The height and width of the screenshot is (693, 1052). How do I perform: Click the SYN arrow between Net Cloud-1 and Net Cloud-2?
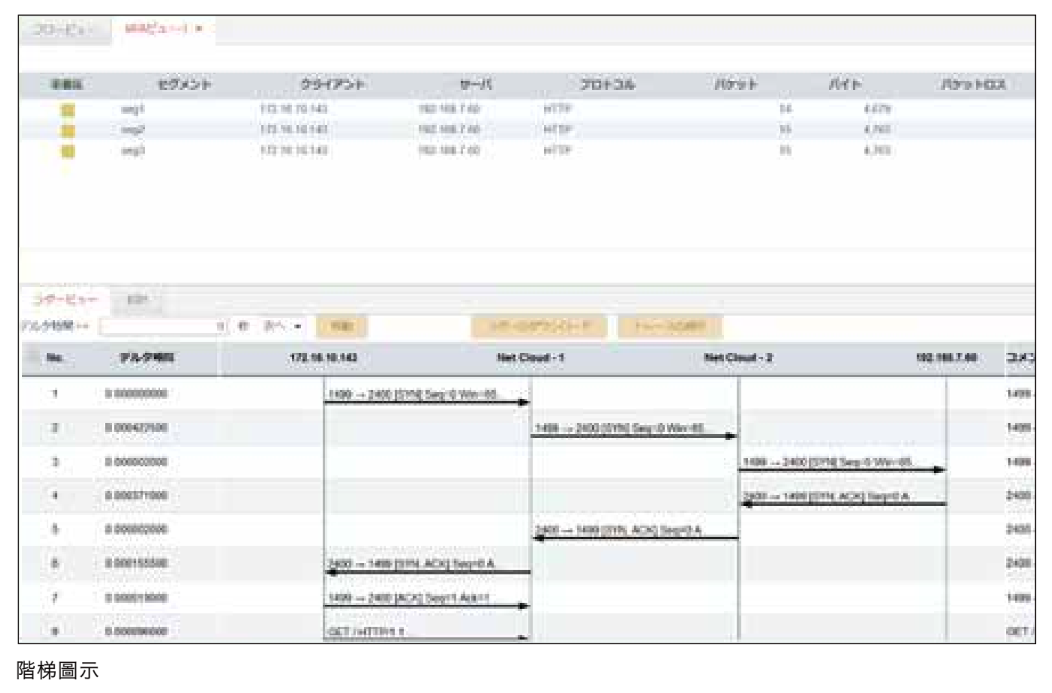coord(634,435)
